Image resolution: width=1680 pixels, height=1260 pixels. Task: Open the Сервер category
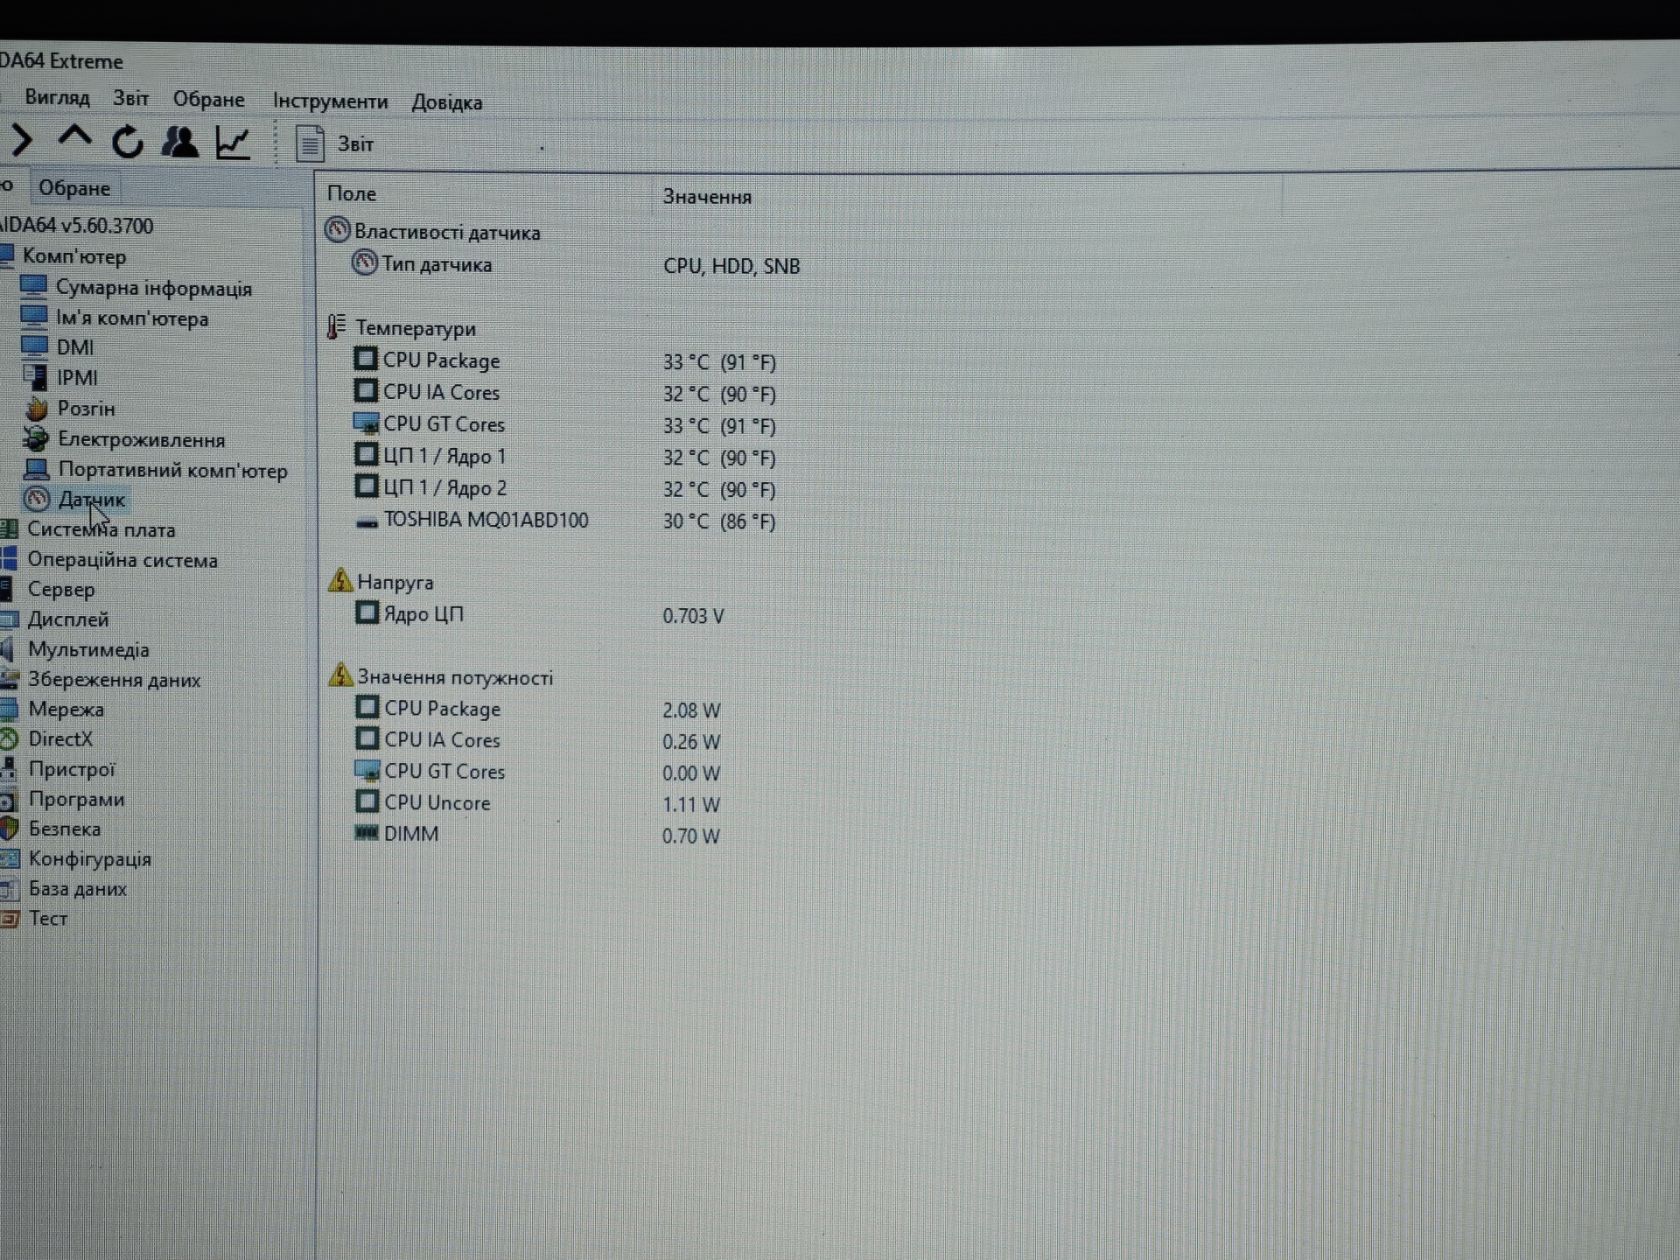[48, 590]
